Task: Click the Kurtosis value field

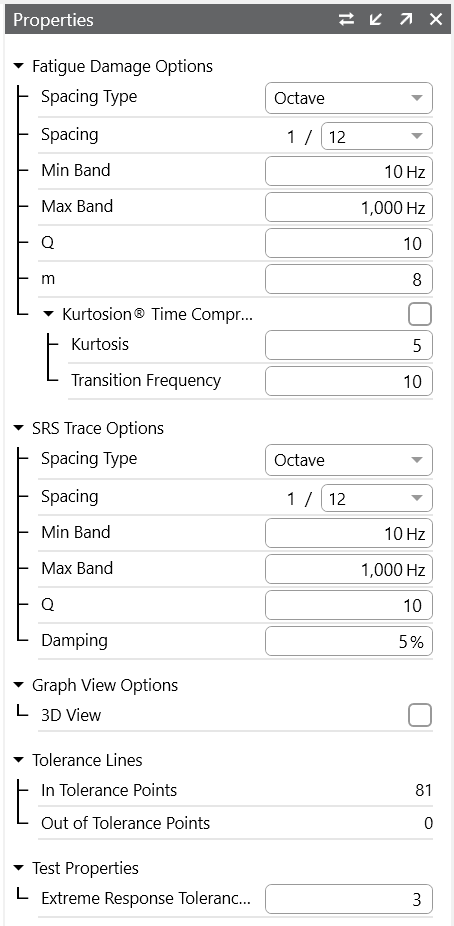Action: pos(349,345)
